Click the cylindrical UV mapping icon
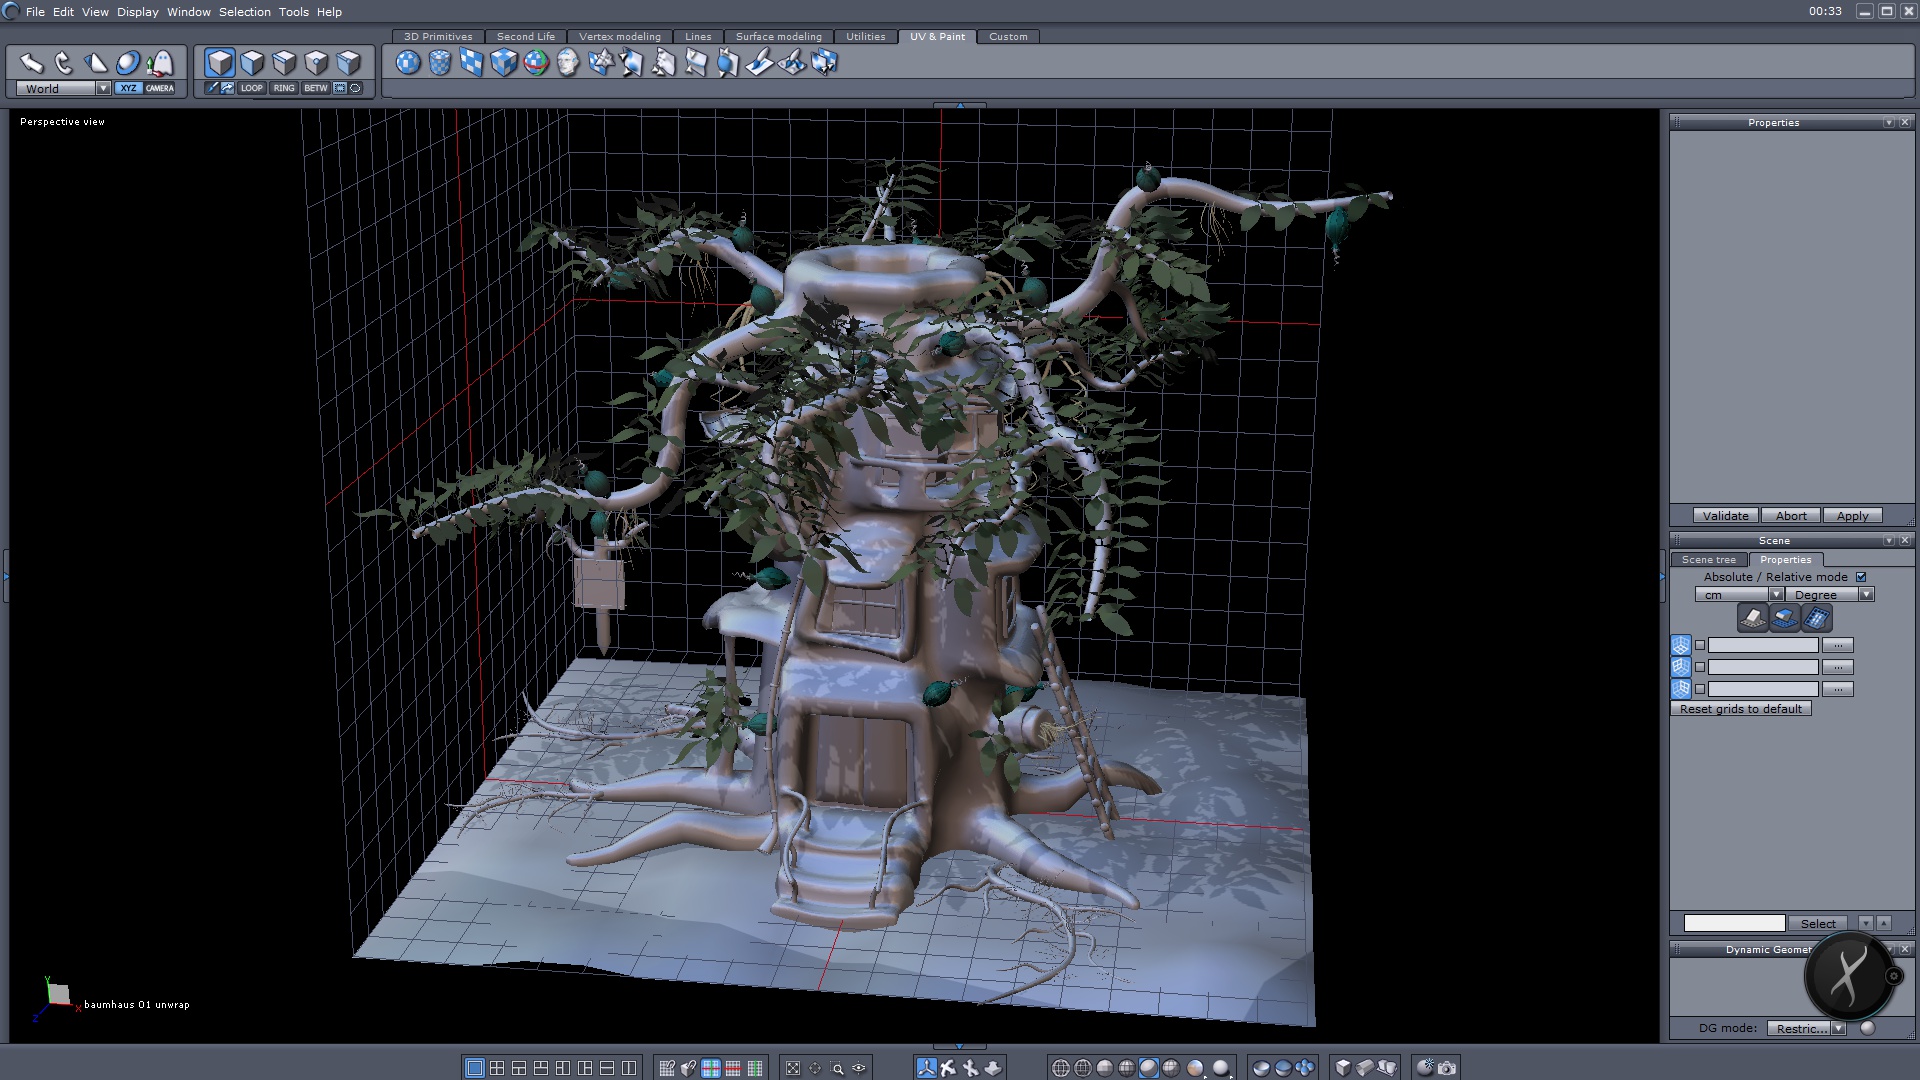 coord(439,63)
